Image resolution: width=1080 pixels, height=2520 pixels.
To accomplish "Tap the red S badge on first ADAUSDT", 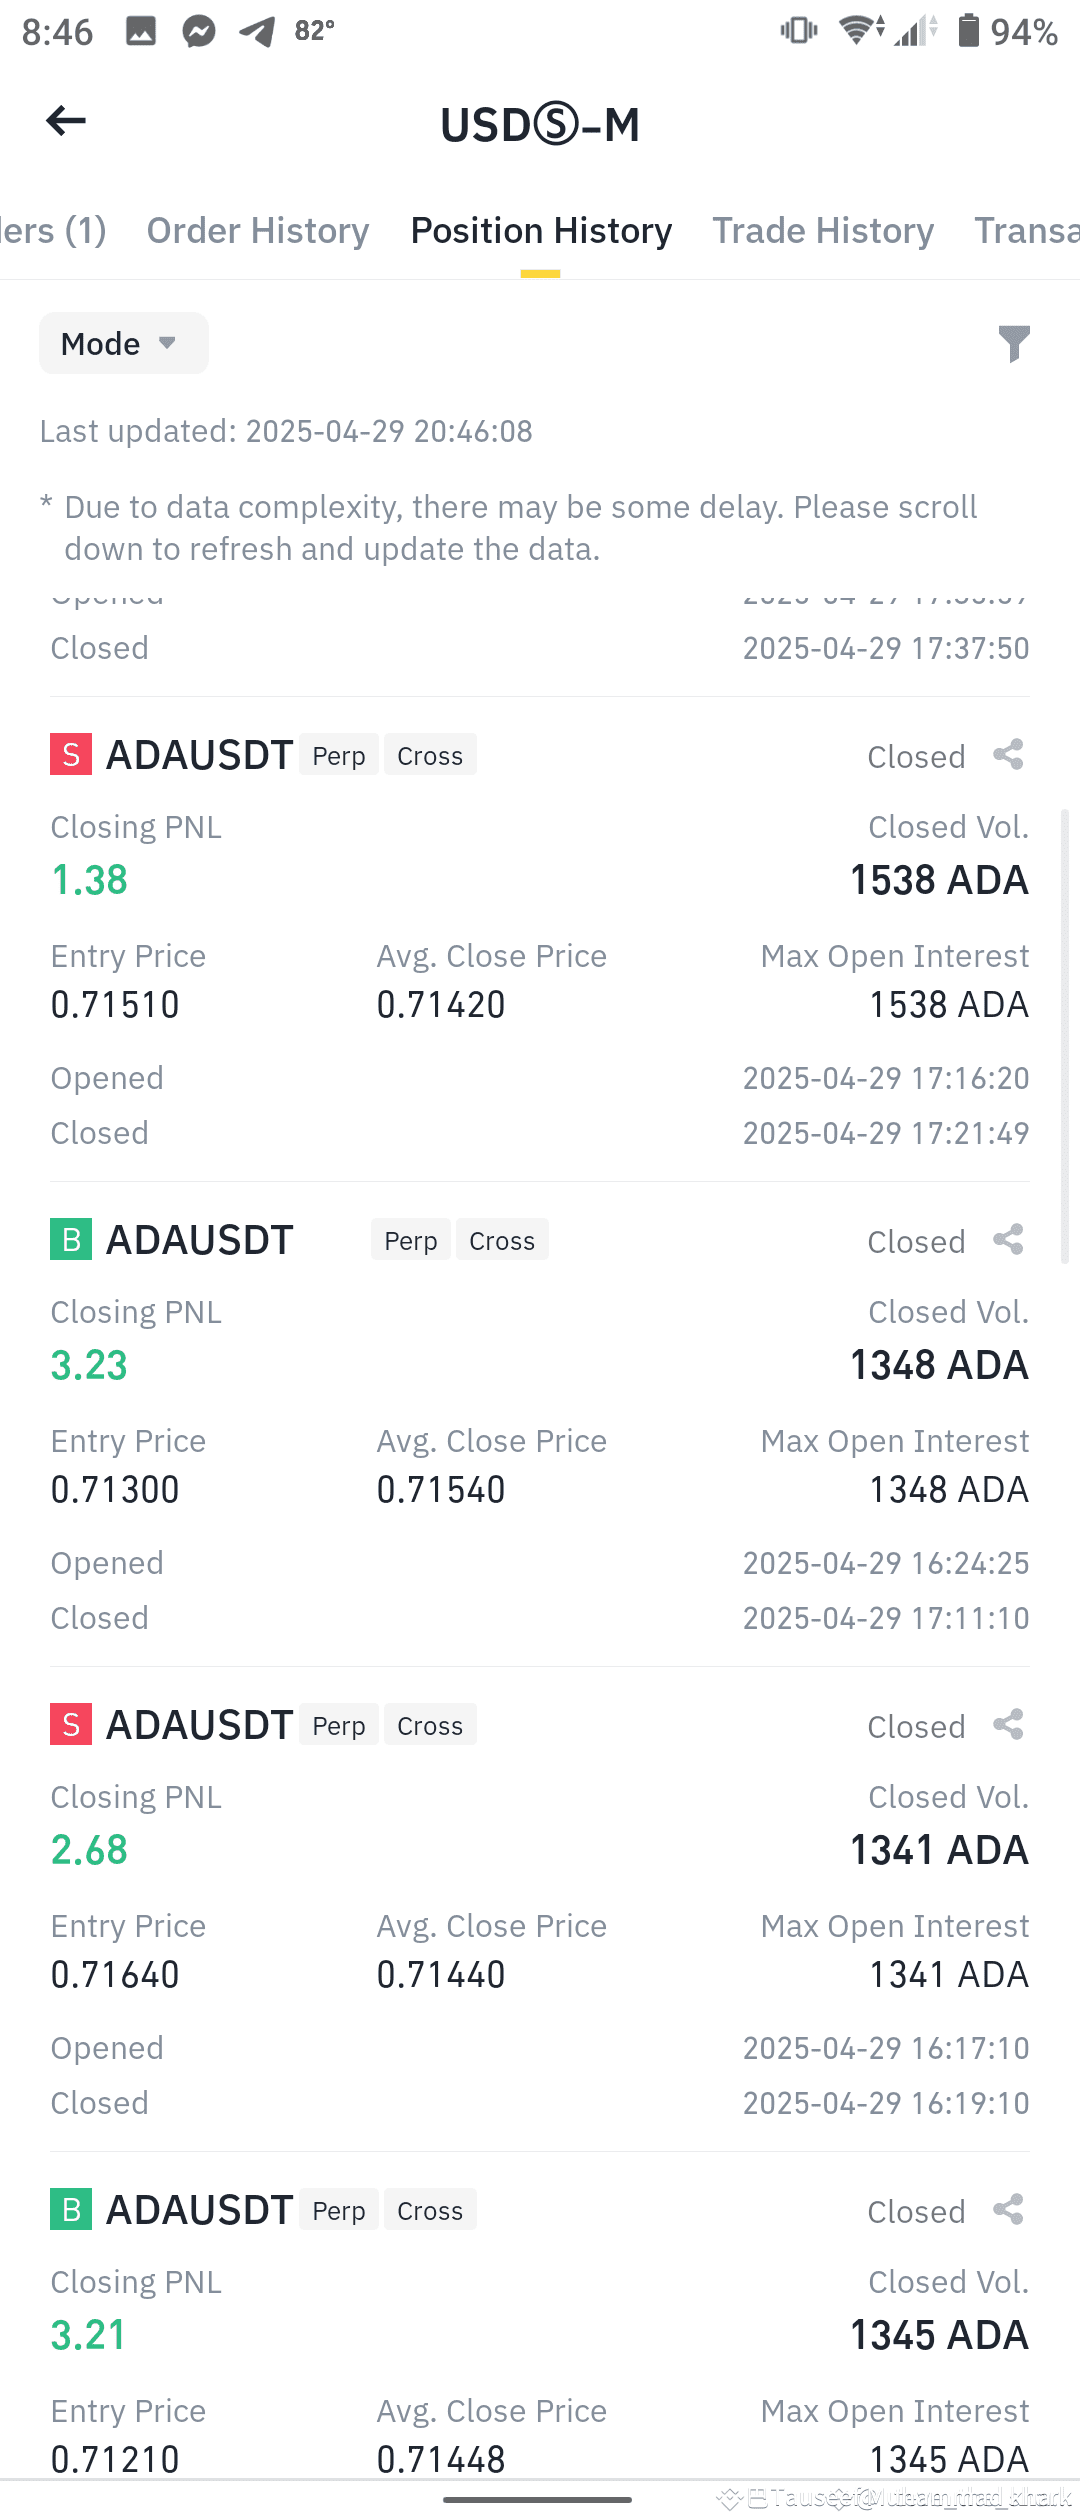I will click(71, 754).
